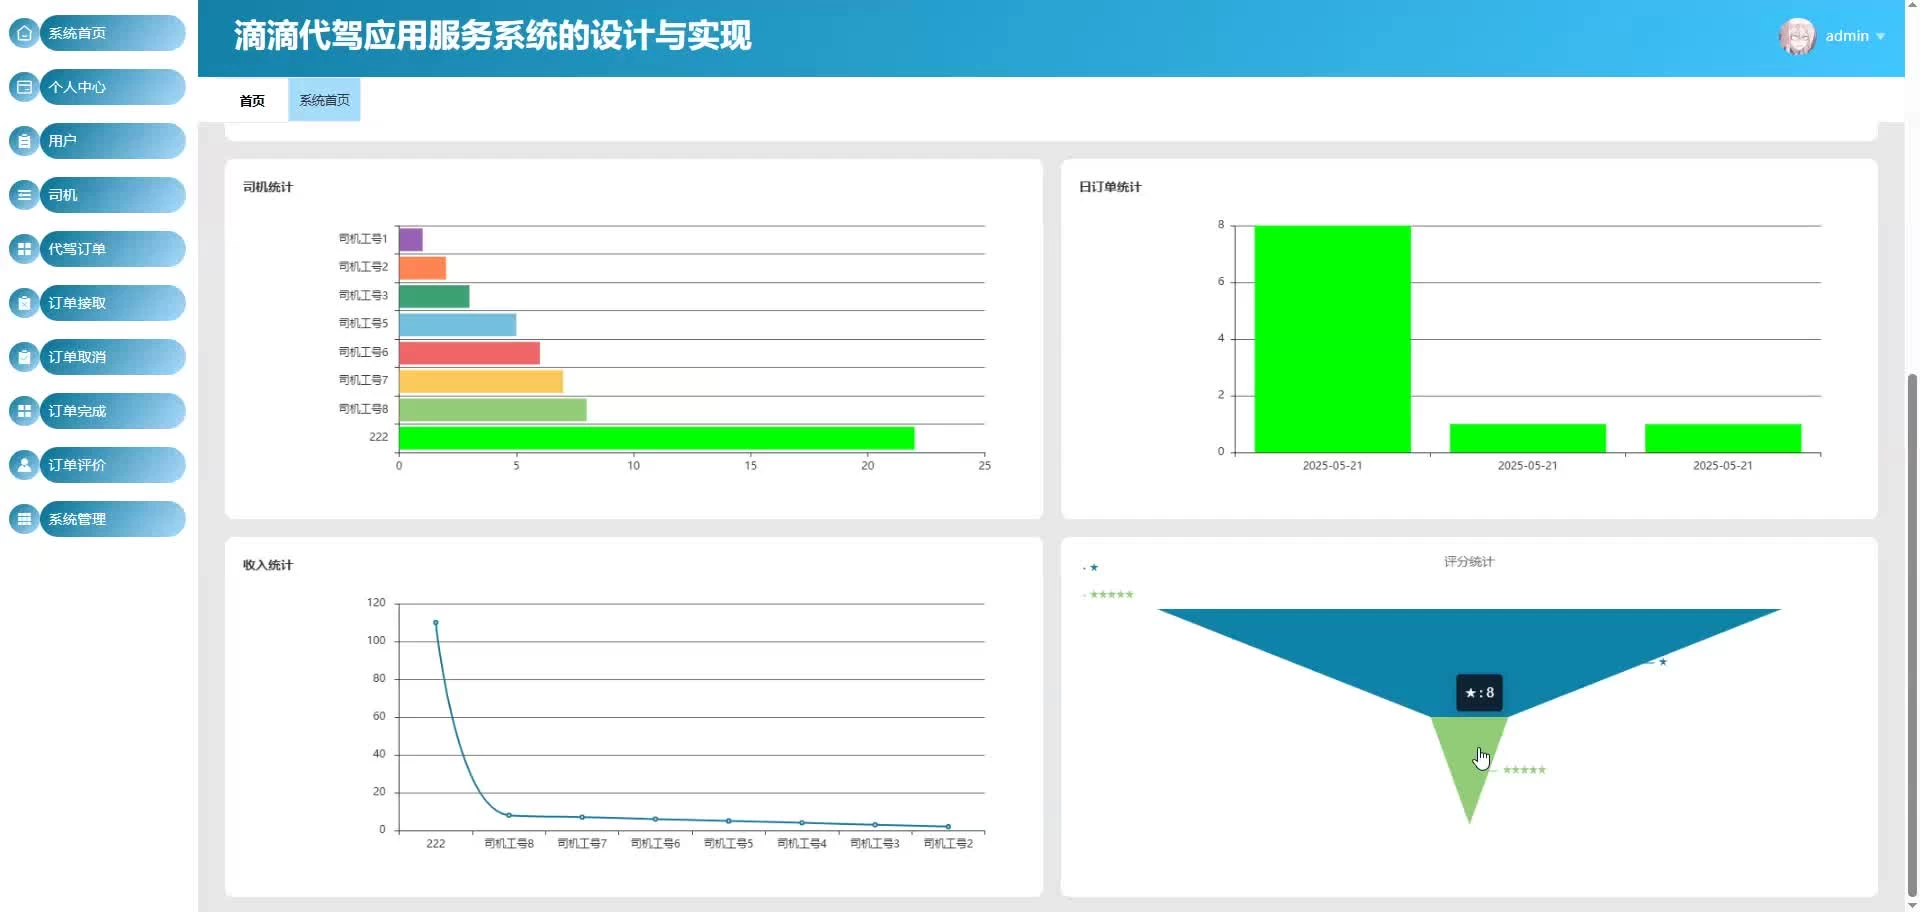
Task: Click the icon beside 系统管理
Action: [x=24, y=519]
